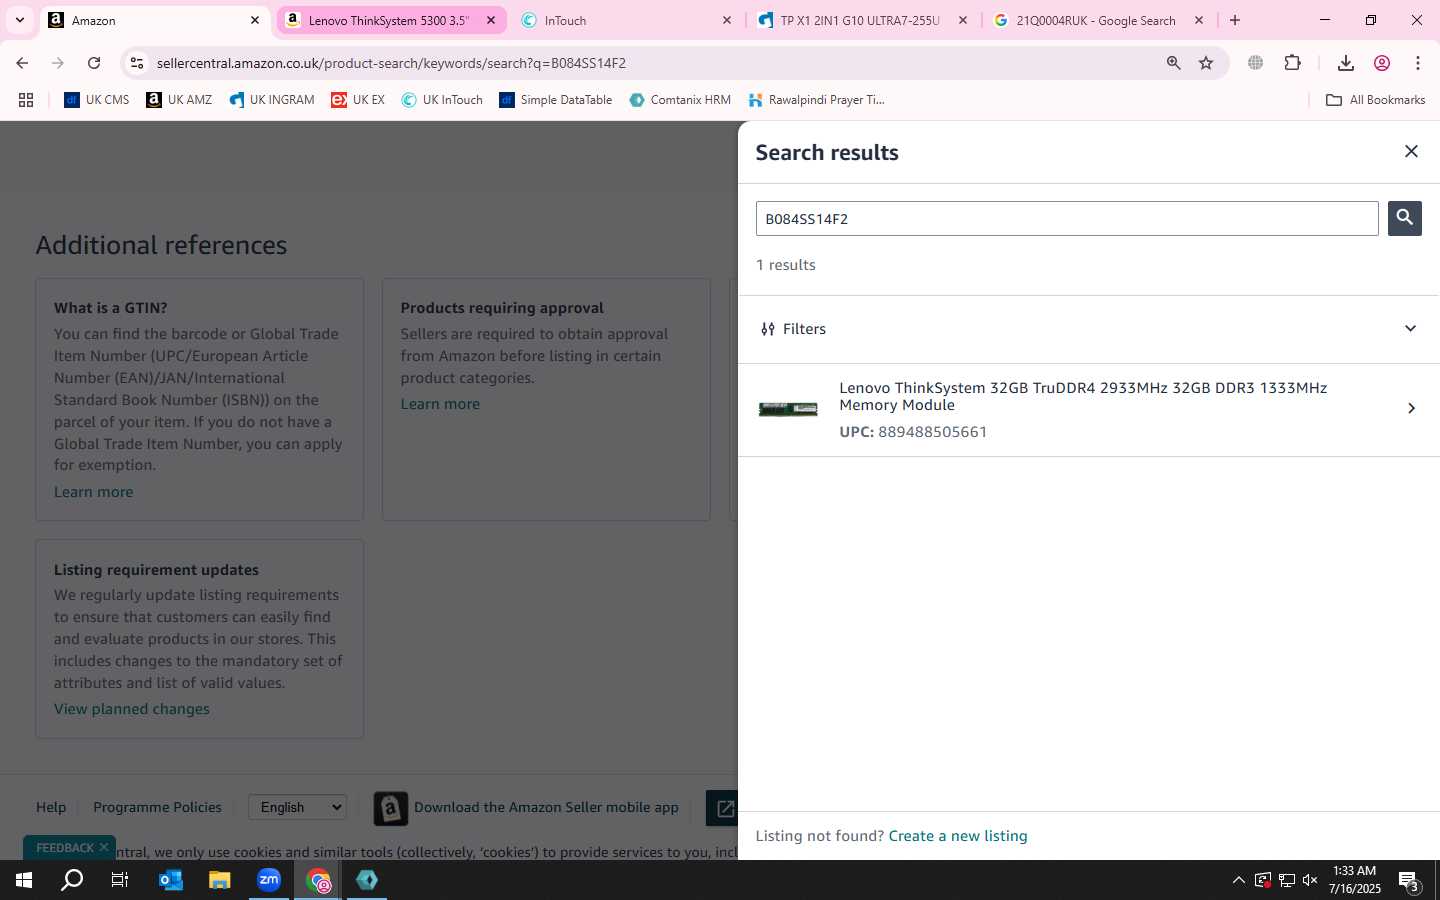Image resolution: width=1440 pixels, height=900 pixels.
Task: Open Task View on taskbar
Action: coord(120,880)
